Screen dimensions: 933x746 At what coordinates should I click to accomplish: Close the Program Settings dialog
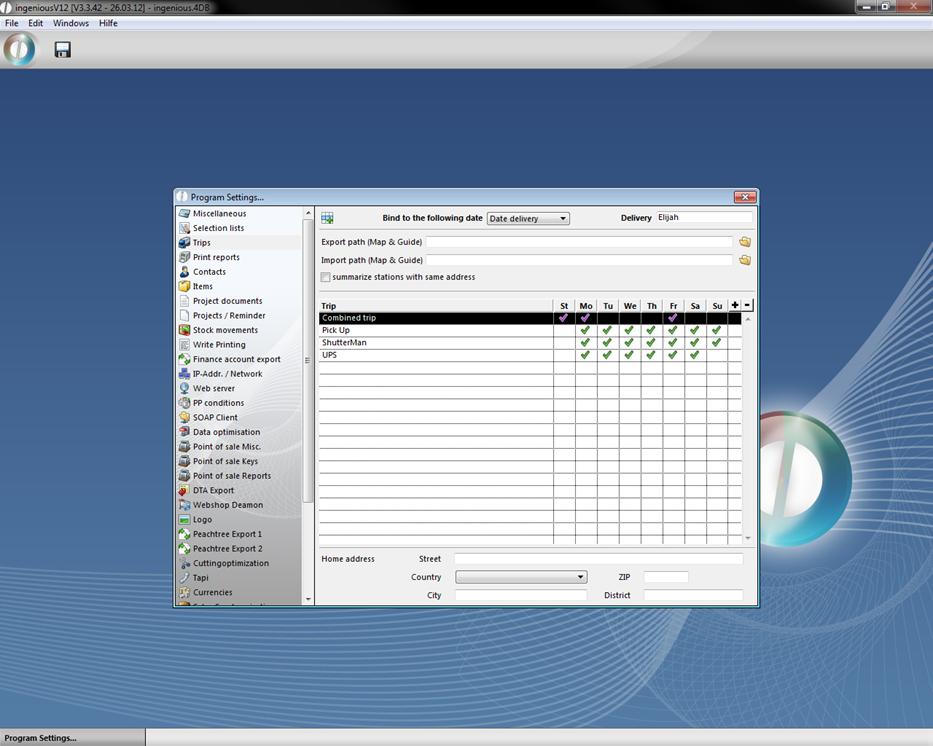(744, 197)
